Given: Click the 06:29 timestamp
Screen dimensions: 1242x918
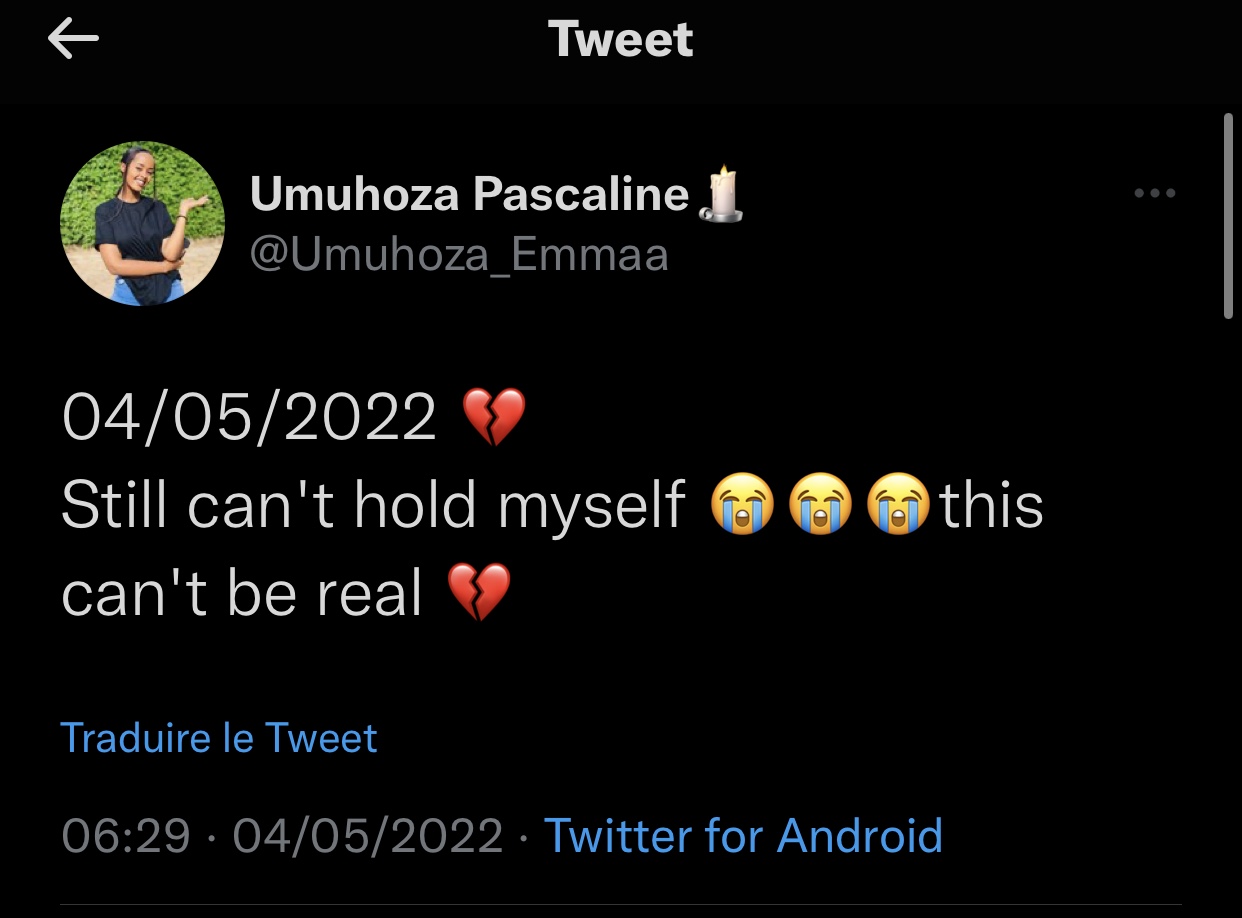Looking at the screenshot, I should [x=125, y=835].
